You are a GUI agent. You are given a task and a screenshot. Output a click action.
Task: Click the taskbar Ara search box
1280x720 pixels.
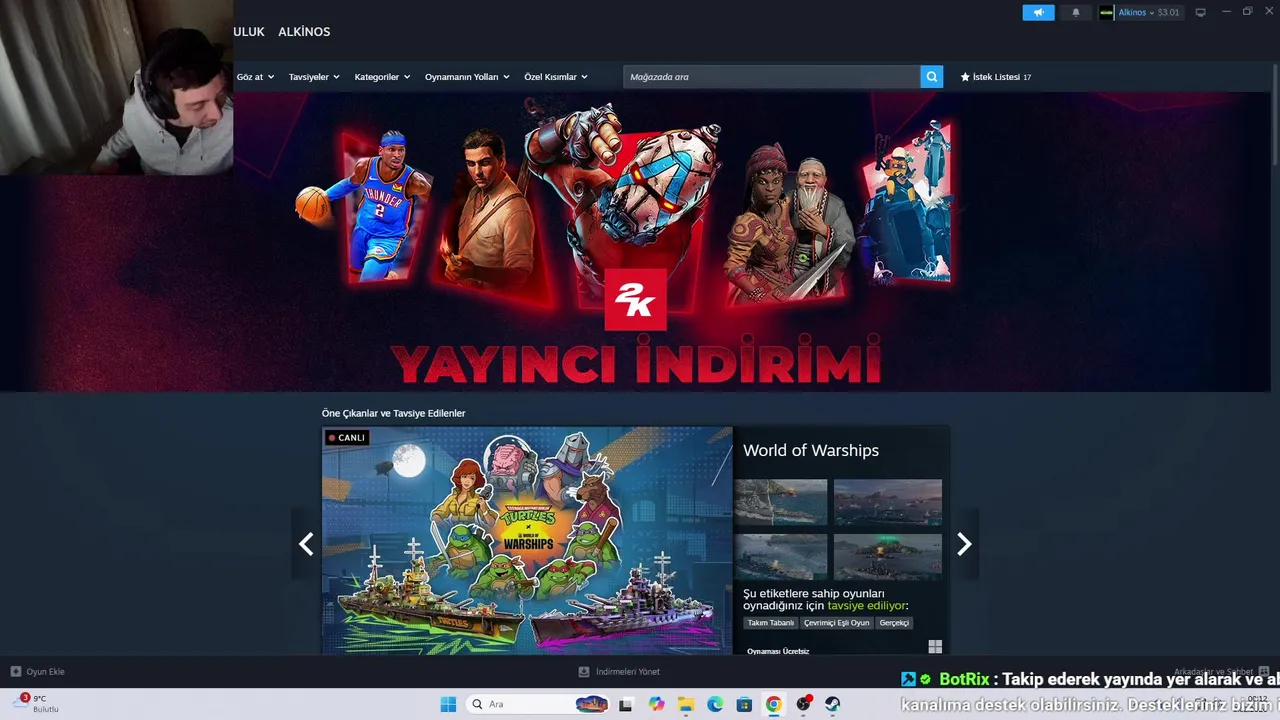[x=538, y=704]
